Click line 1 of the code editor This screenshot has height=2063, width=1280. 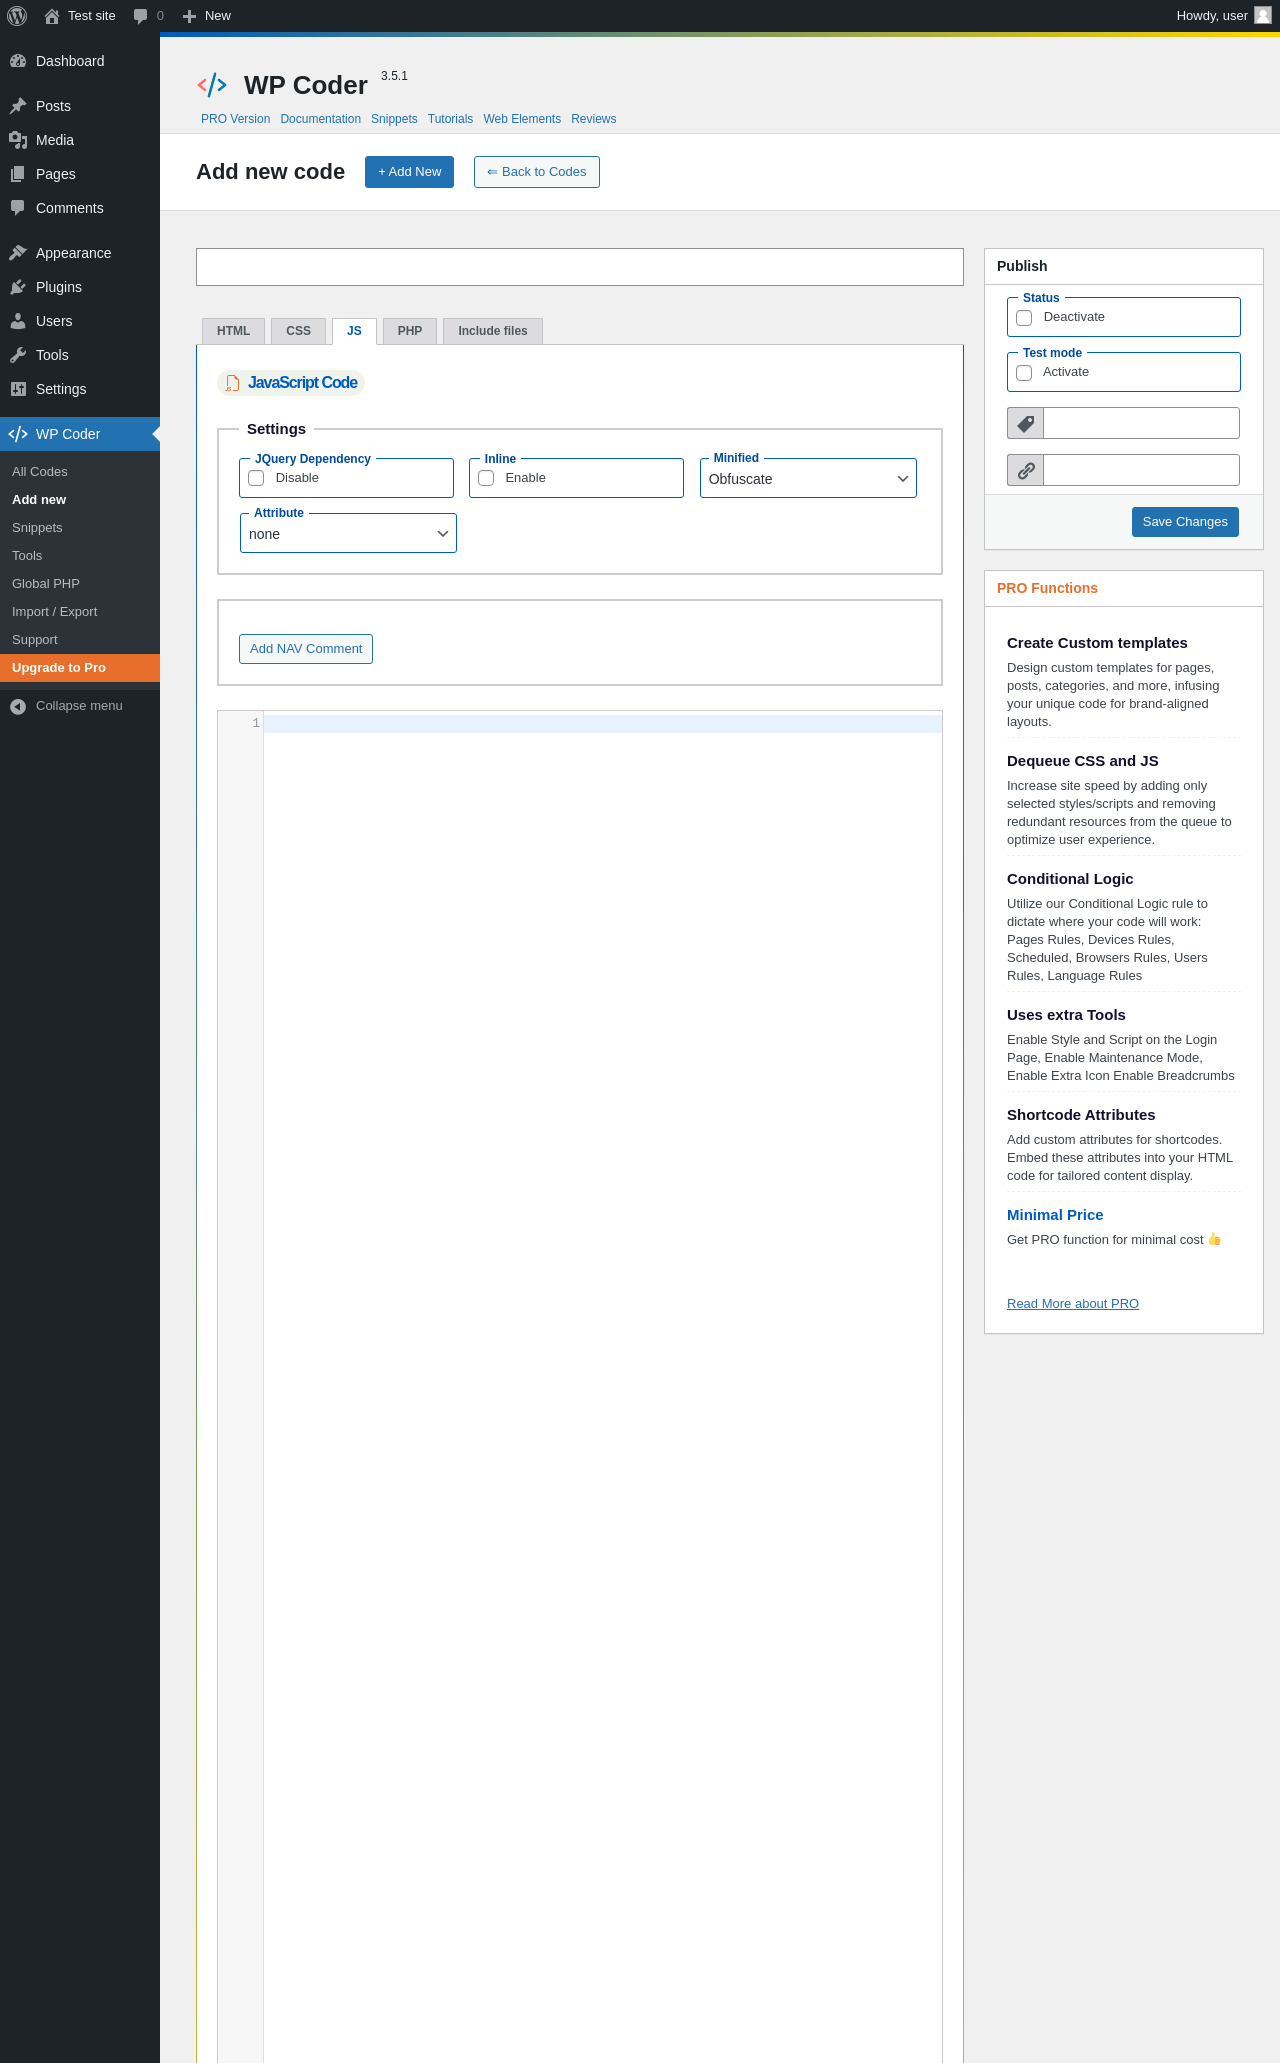point(603,724)
